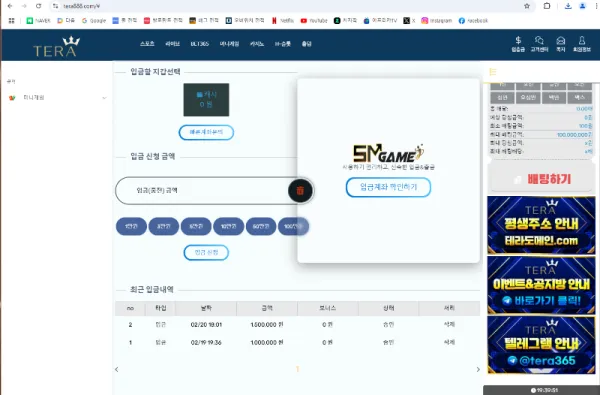Viewport: 600px width, 395px height.
Task: Click the 맥스 bet slip amount button
Action: click(579, 98)
